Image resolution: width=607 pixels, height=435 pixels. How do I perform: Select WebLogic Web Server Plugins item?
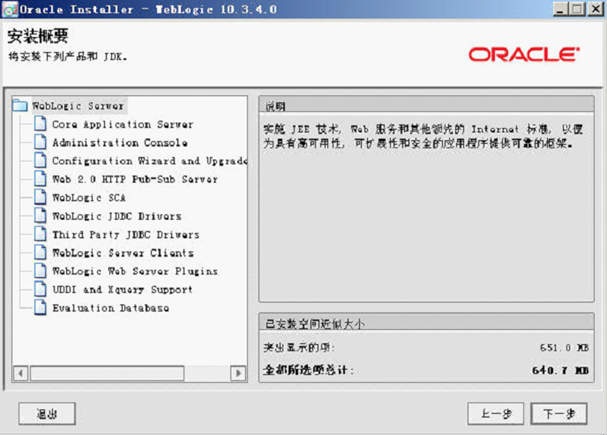135,271
